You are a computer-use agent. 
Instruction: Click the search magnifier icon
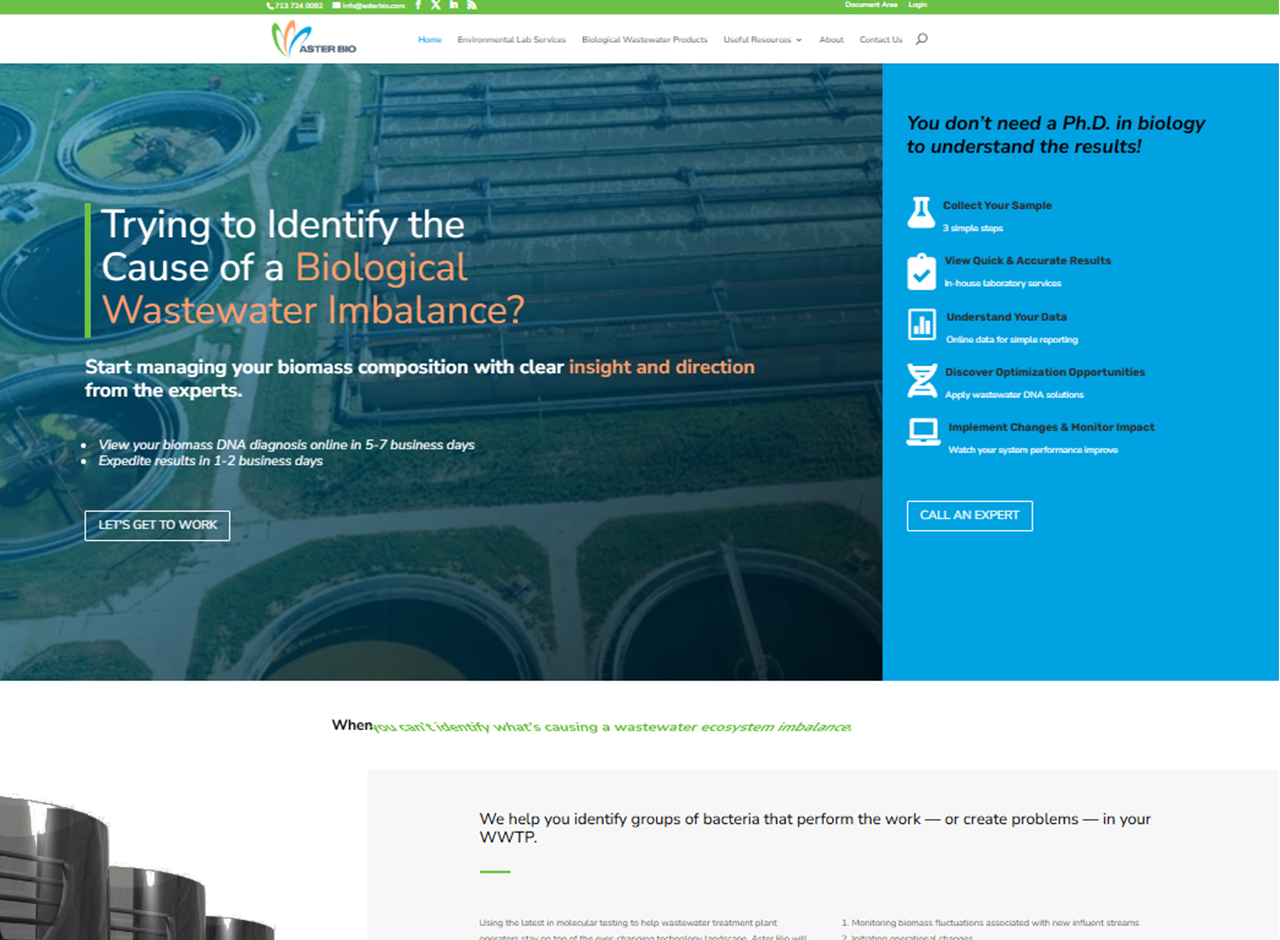(922, 39)
